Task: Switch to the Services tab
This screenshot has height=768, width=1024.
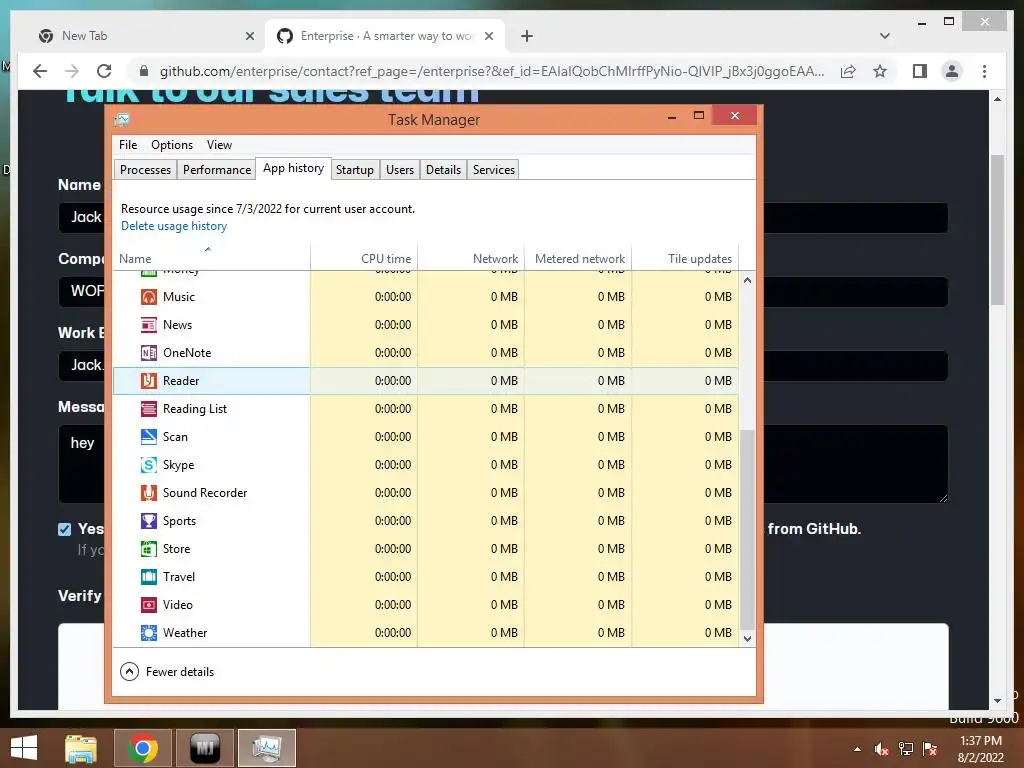Action: point(494,170)
